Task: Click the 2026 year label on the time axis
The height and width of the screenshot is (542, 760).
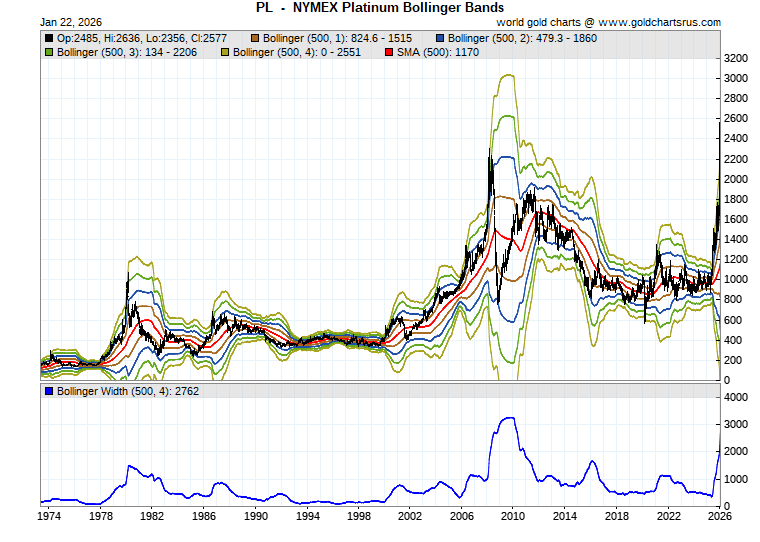Action: click(718, 516)
